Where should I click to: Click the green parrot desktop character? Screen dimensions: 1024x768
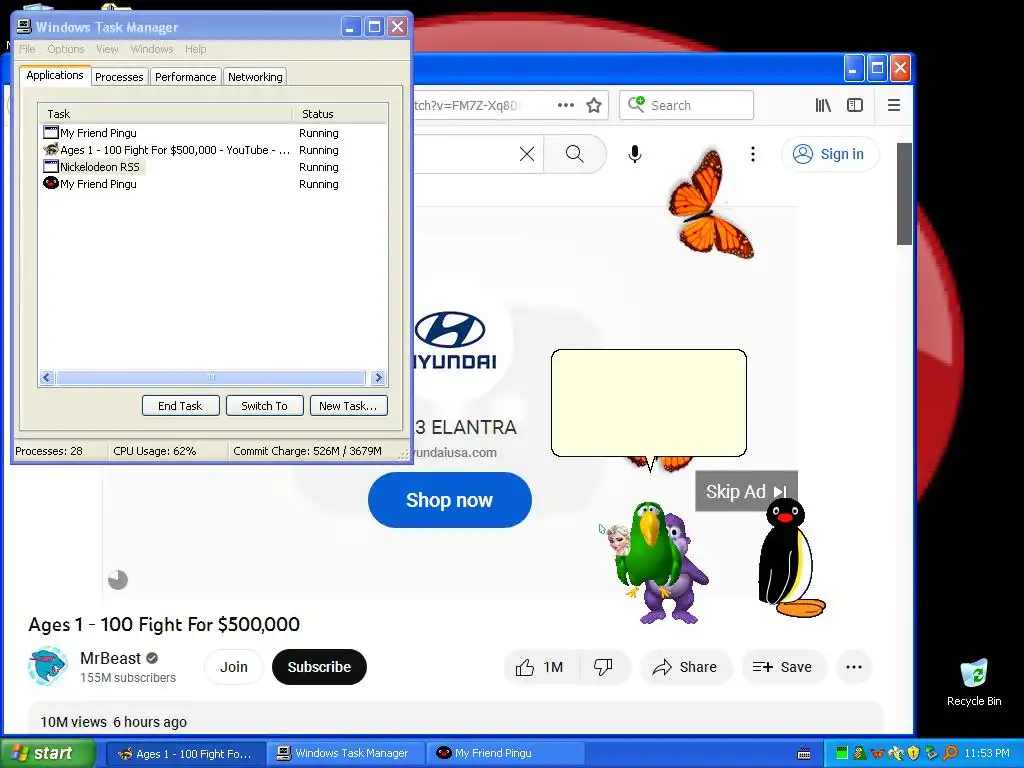click(648, 550)
